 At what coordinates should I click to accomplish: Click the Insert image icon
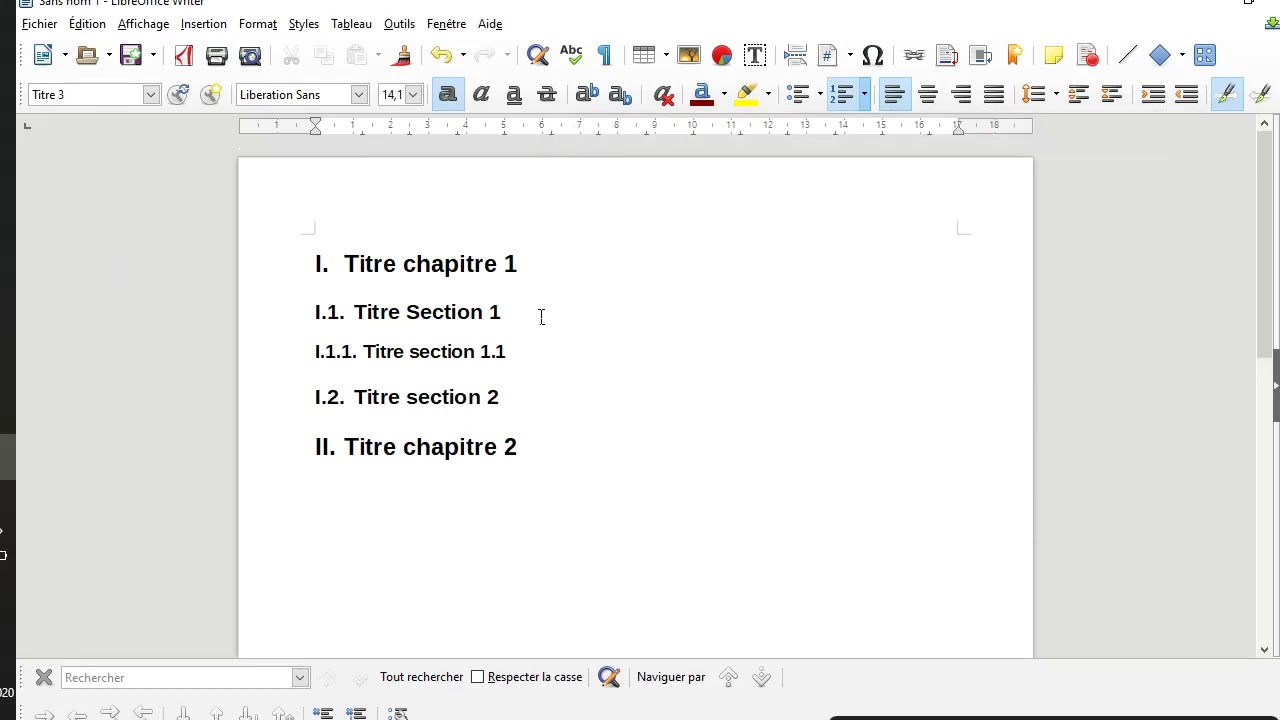coord(689,56)
